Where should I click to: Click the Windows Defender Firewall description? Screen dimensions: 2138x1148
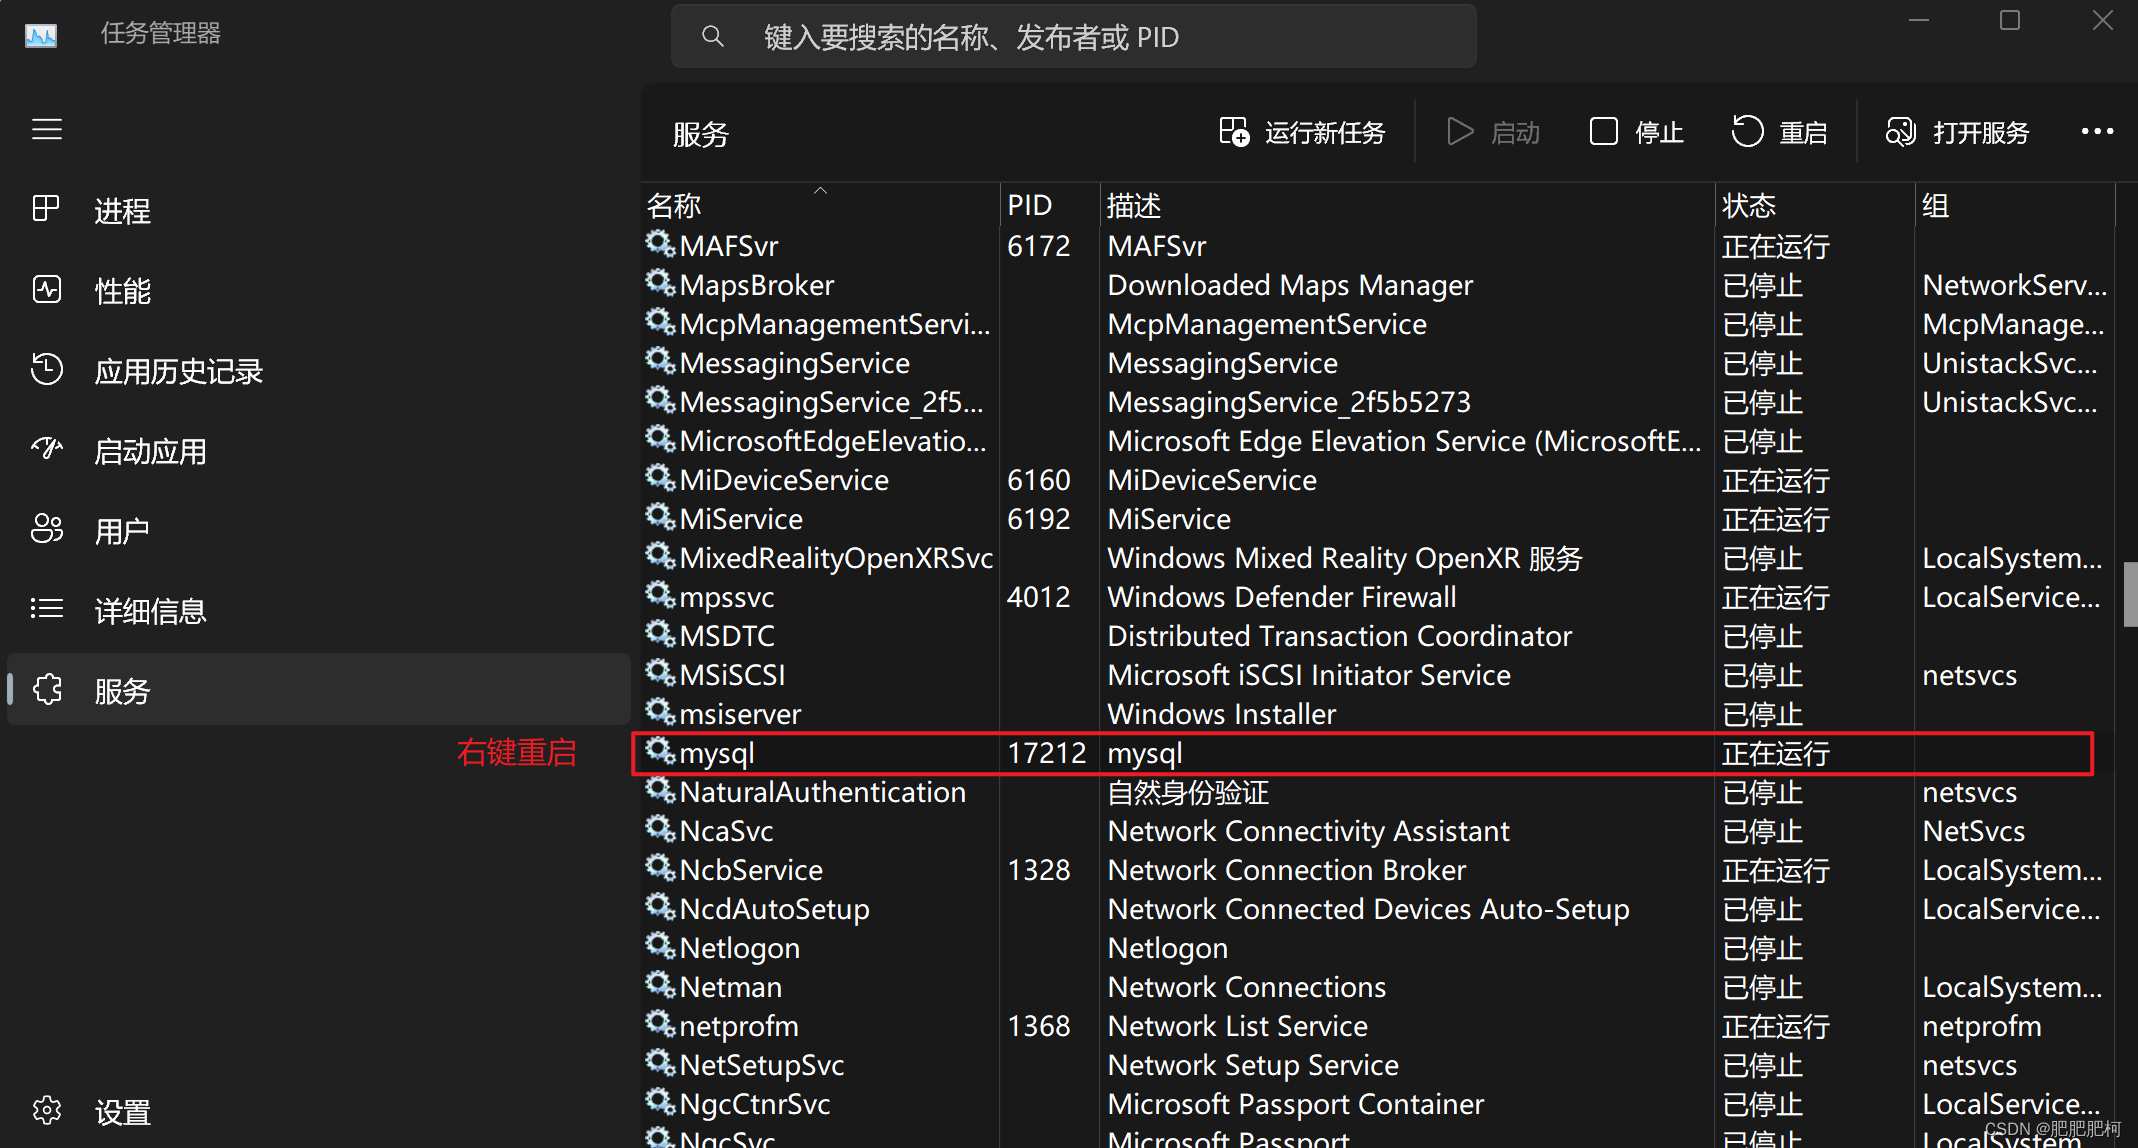coord(1282,597)
